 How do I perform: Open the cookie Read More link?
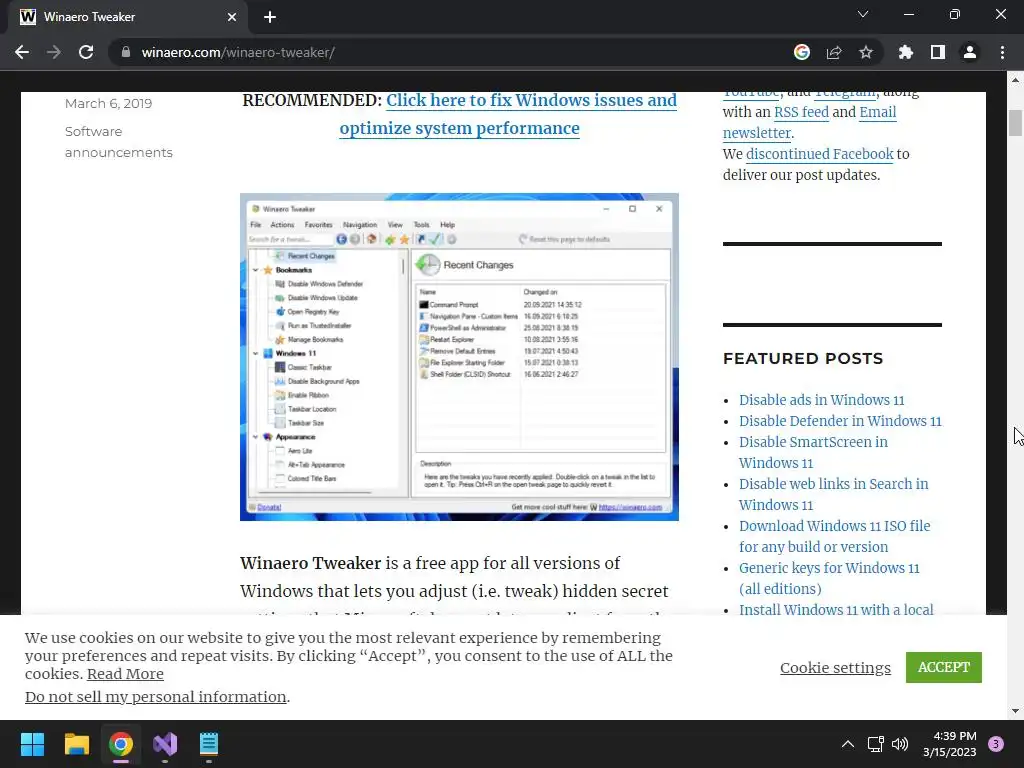125,674
